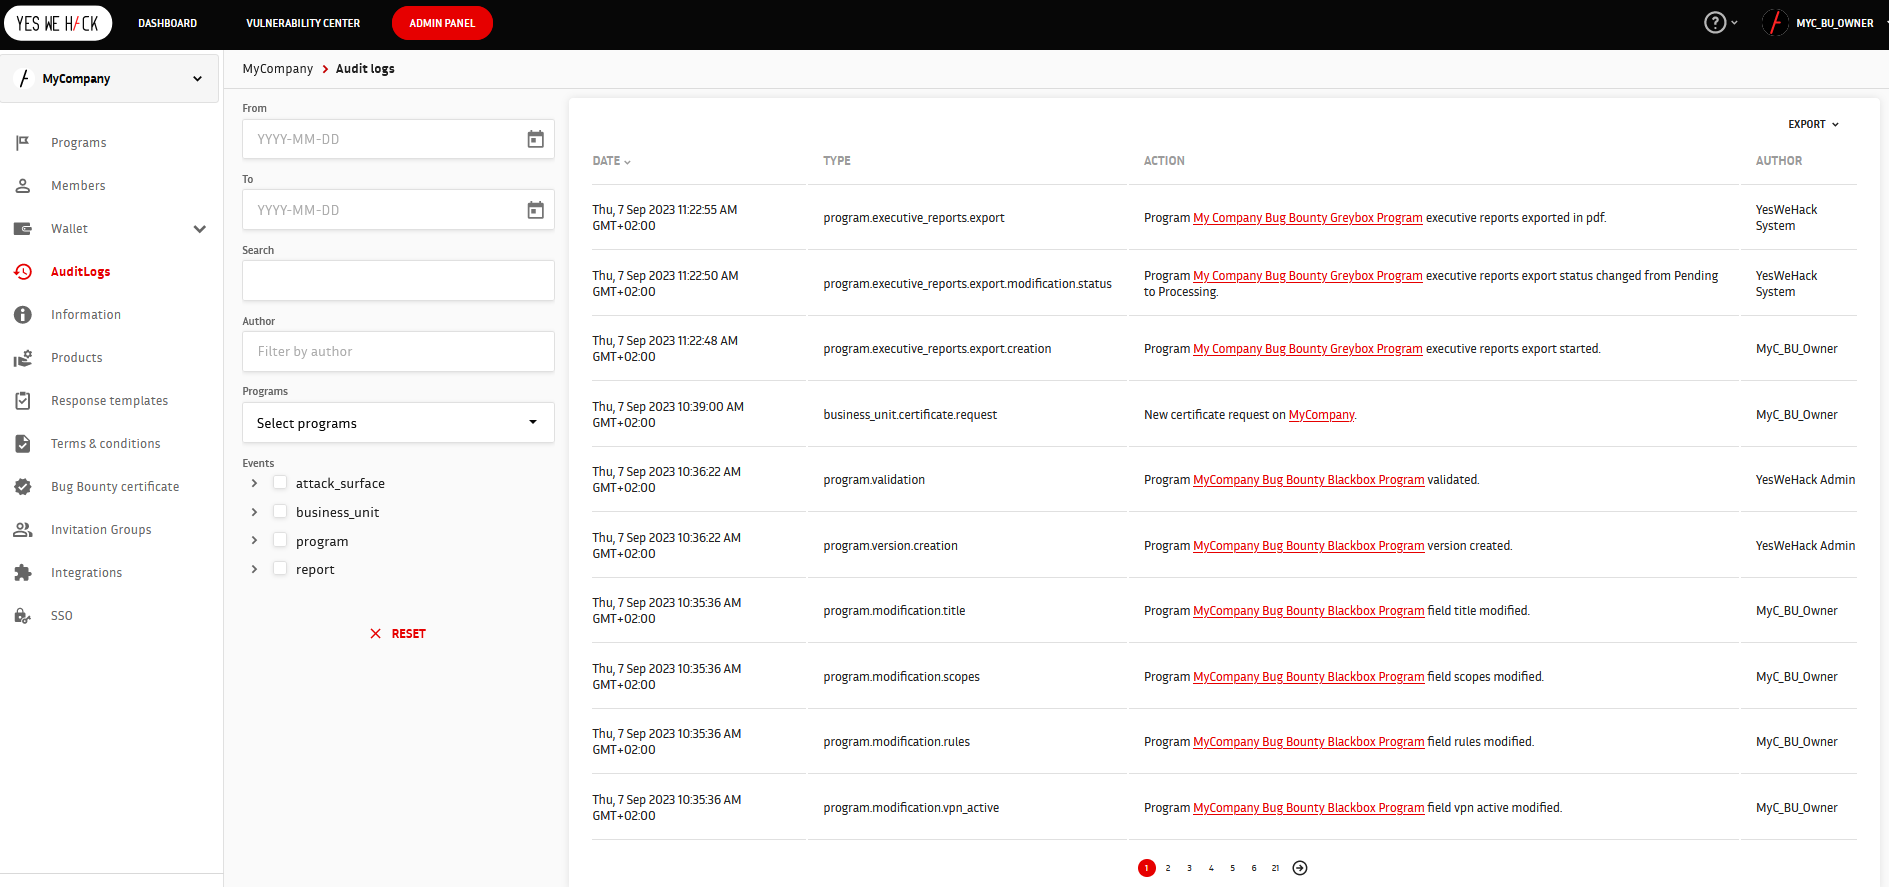Open Blackbox Program link in validated row
The height and width of the screenshot is (887, 1889).
(x=1309, y=480)
